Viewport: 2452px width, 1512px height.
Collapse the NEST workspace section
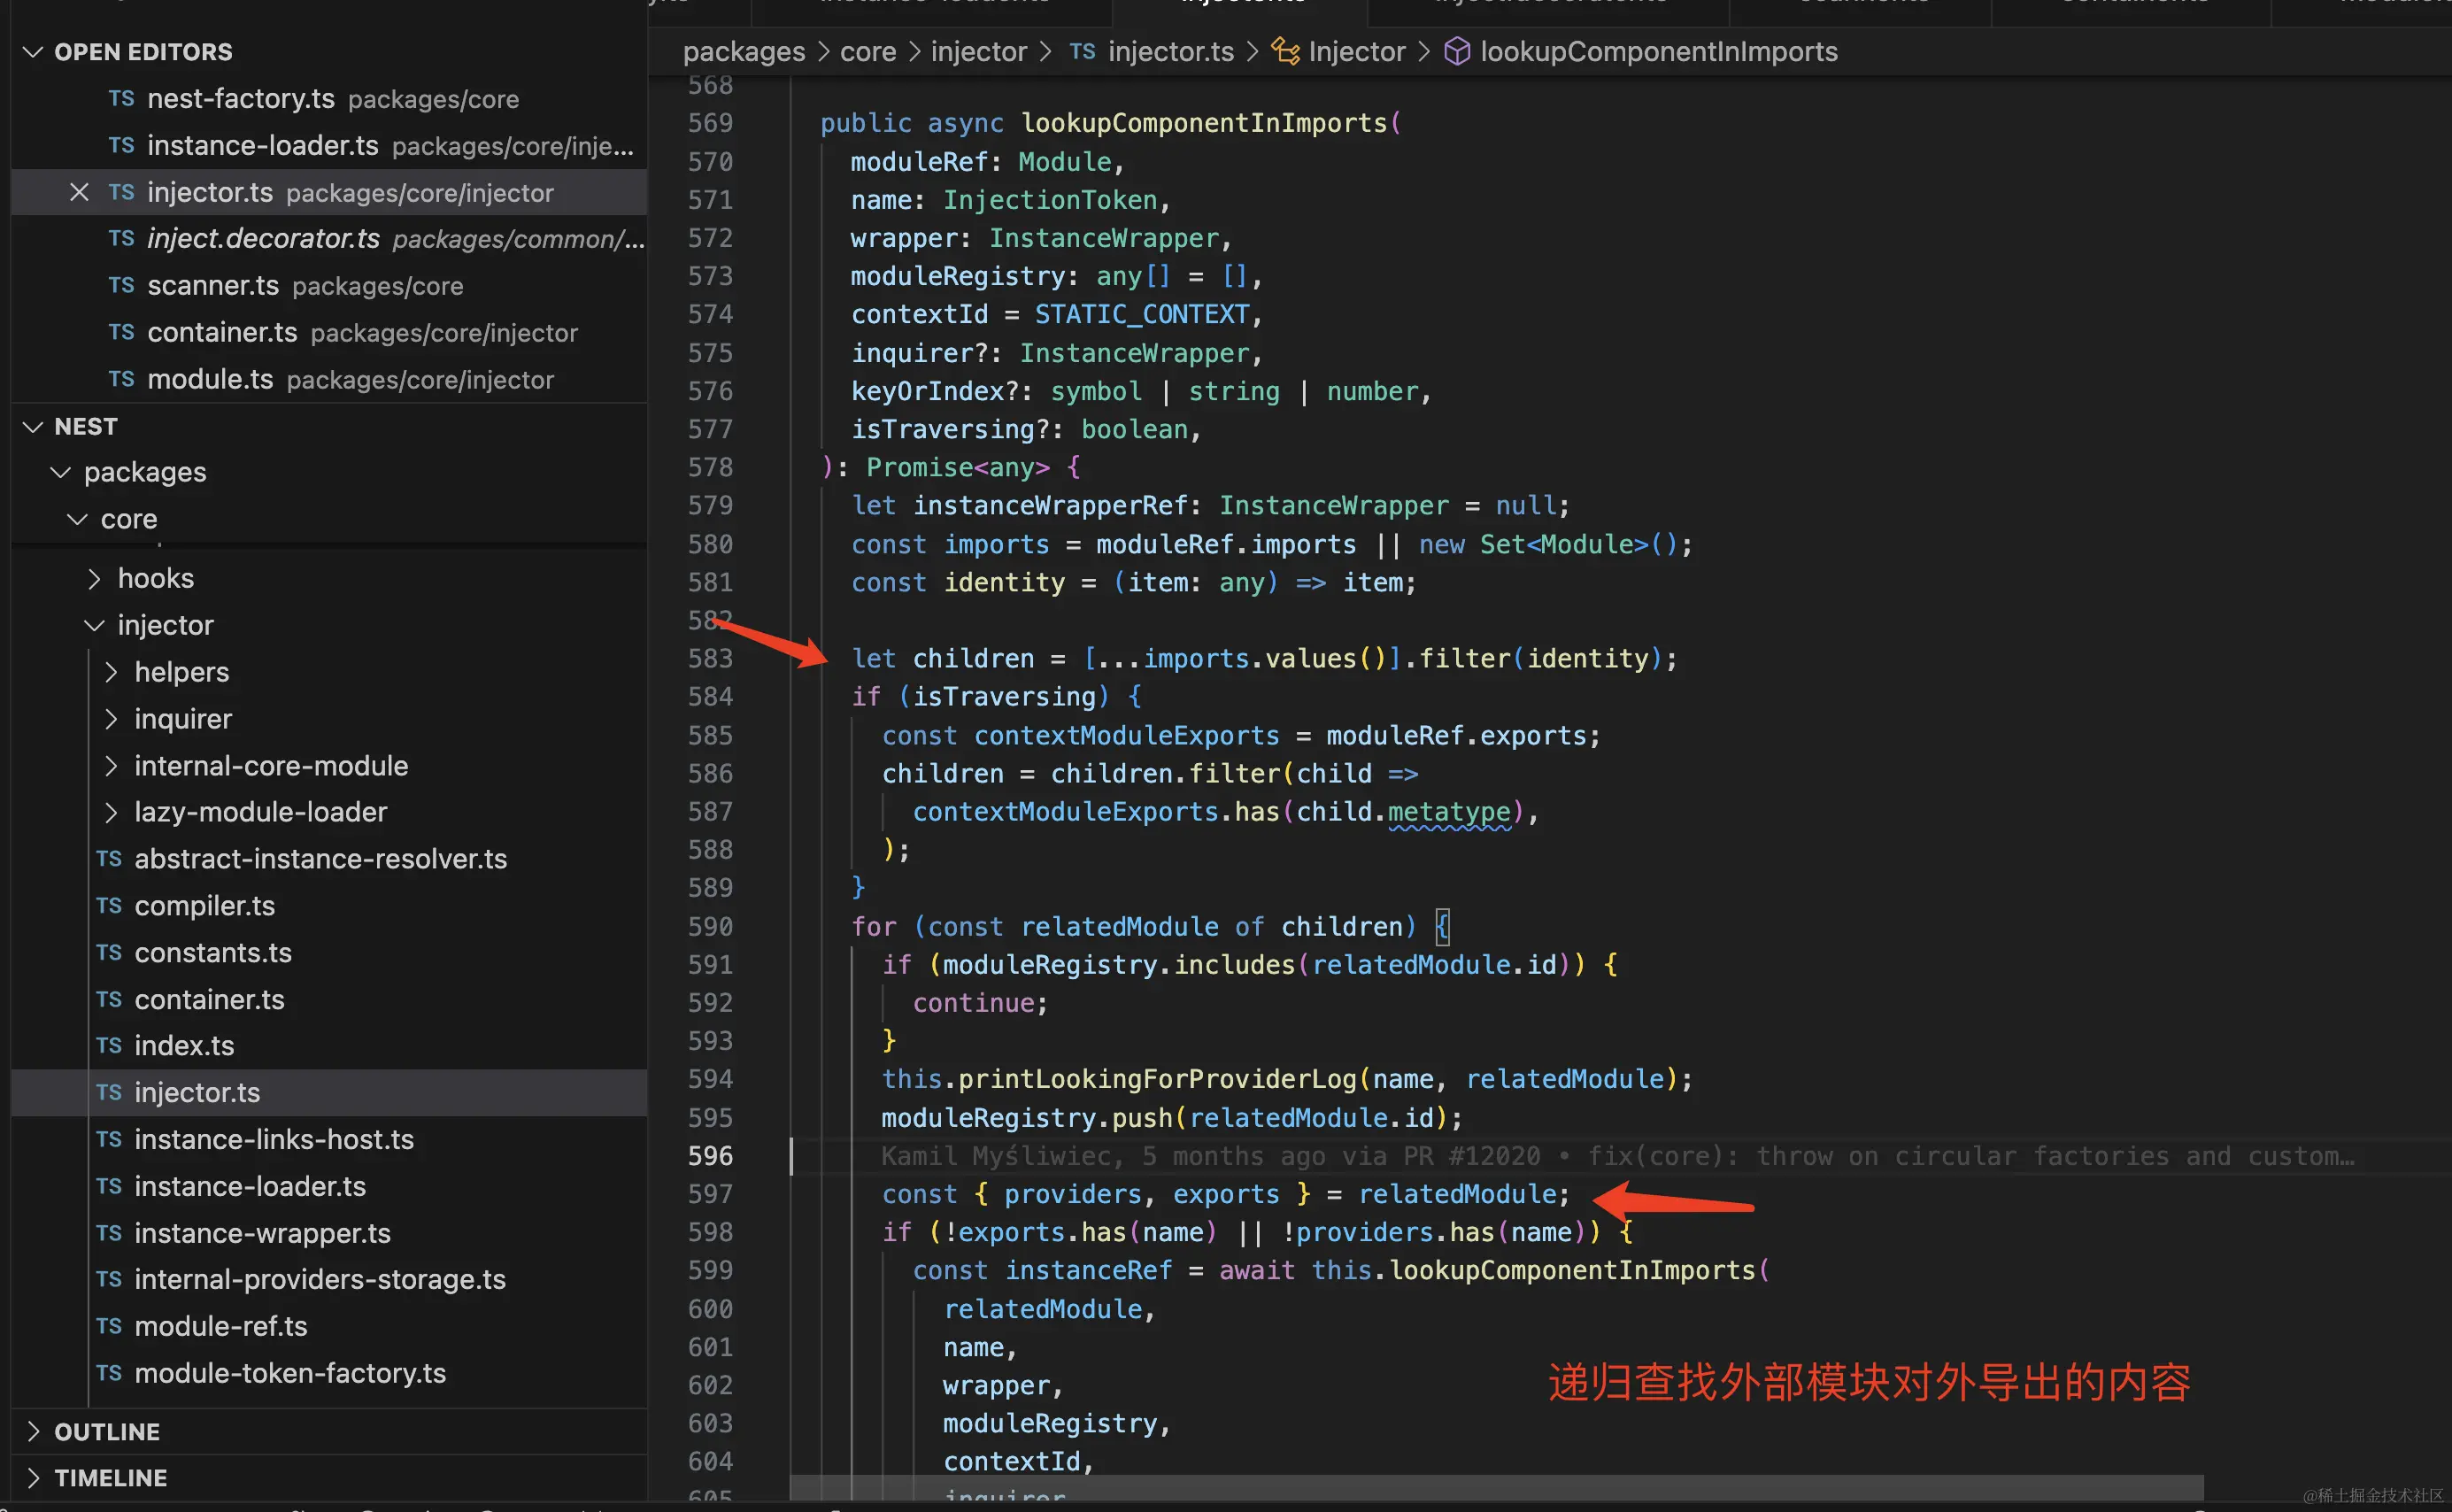[33, 427]
